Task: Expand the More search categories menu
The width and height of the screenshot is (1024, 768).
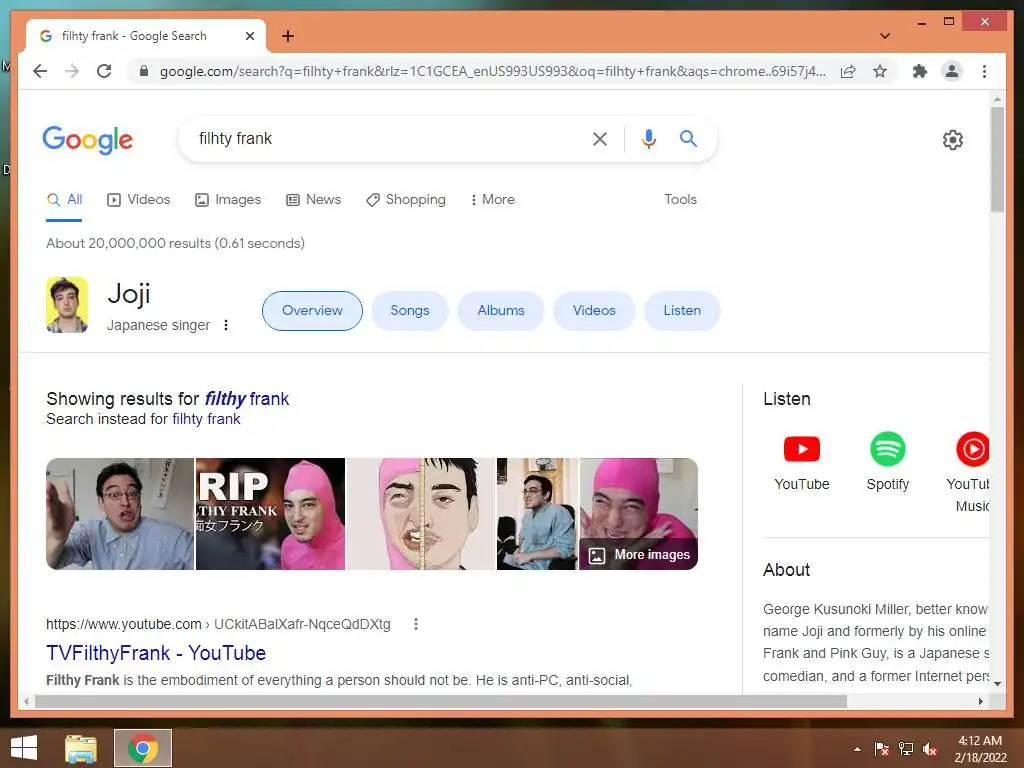Action: [x=492, y=200]
